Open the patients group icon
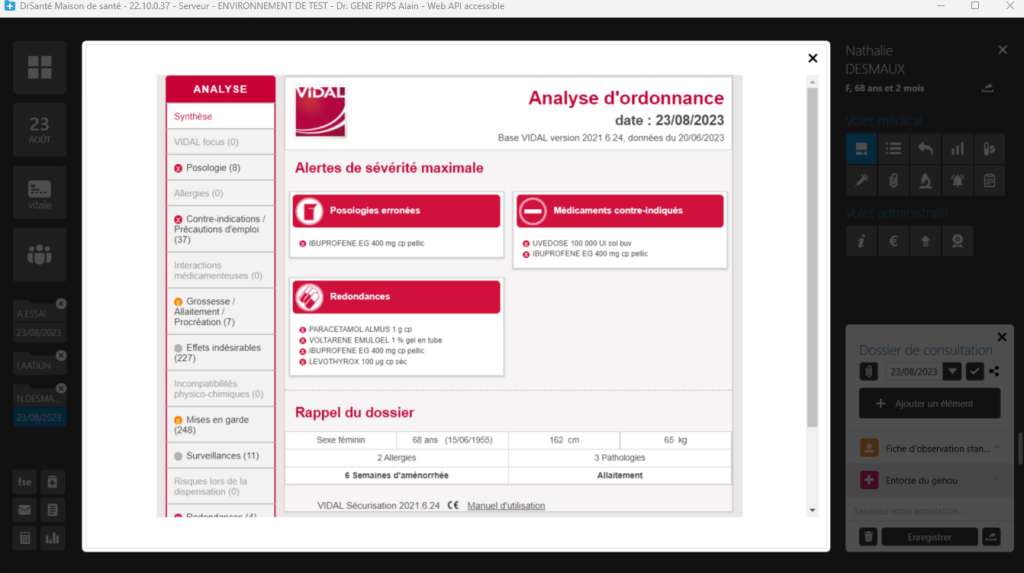 [x=40, y=254]
